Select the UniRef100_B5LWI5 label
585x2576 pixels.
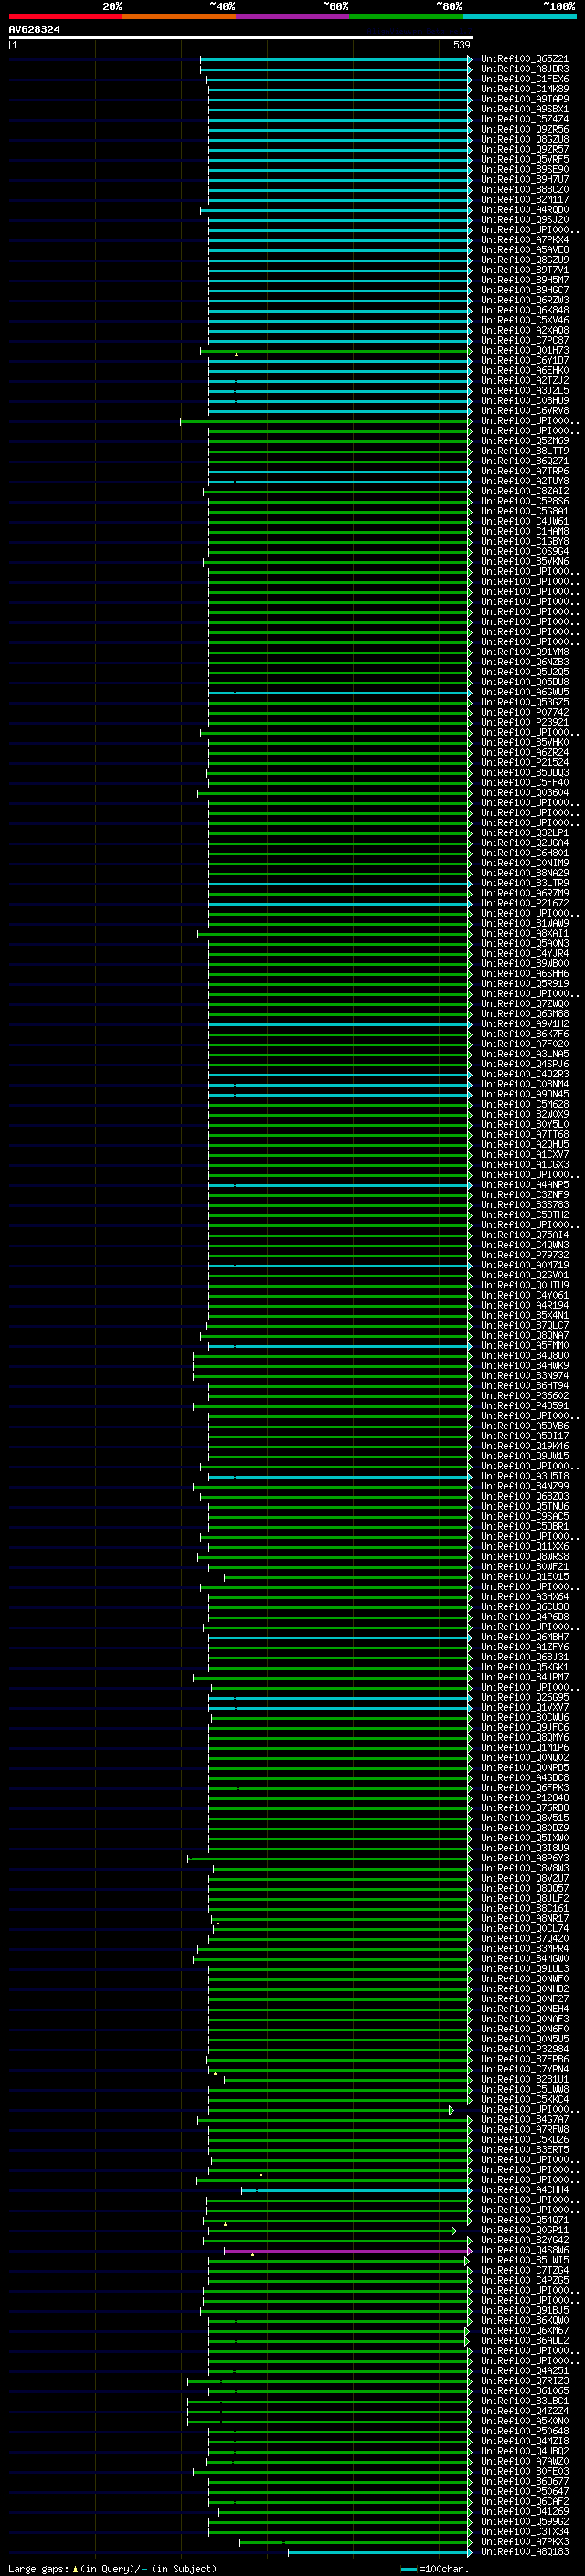(x=524, y=2260)
